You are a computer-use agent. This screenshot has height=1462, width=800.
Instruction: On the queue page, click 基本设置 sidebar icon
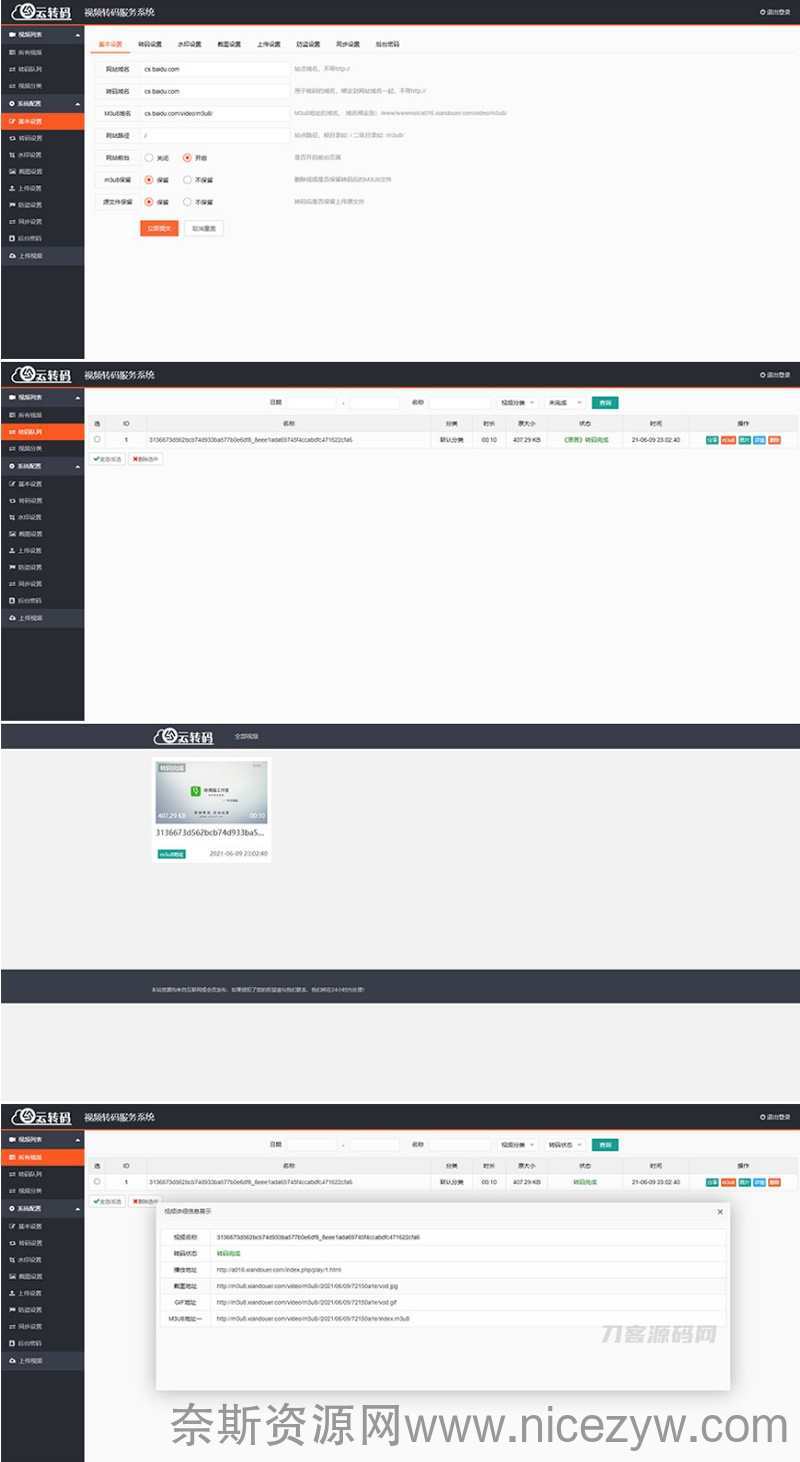coord(12,484)
